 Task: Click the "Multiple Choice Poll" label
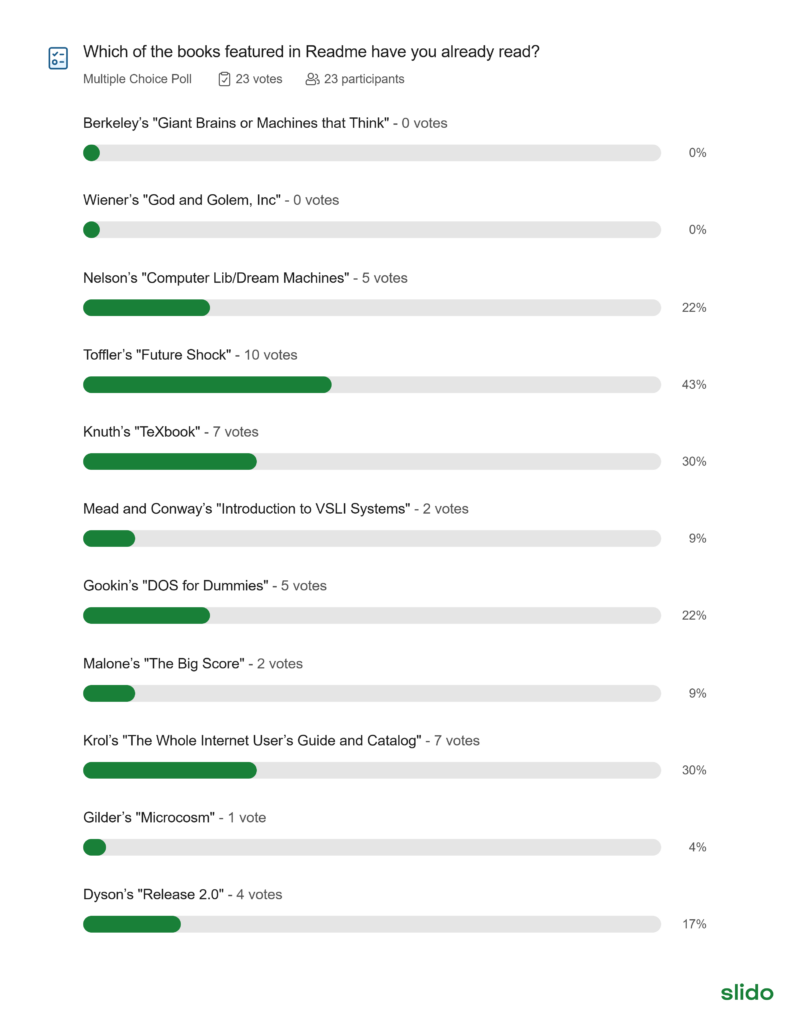[137, 79]
